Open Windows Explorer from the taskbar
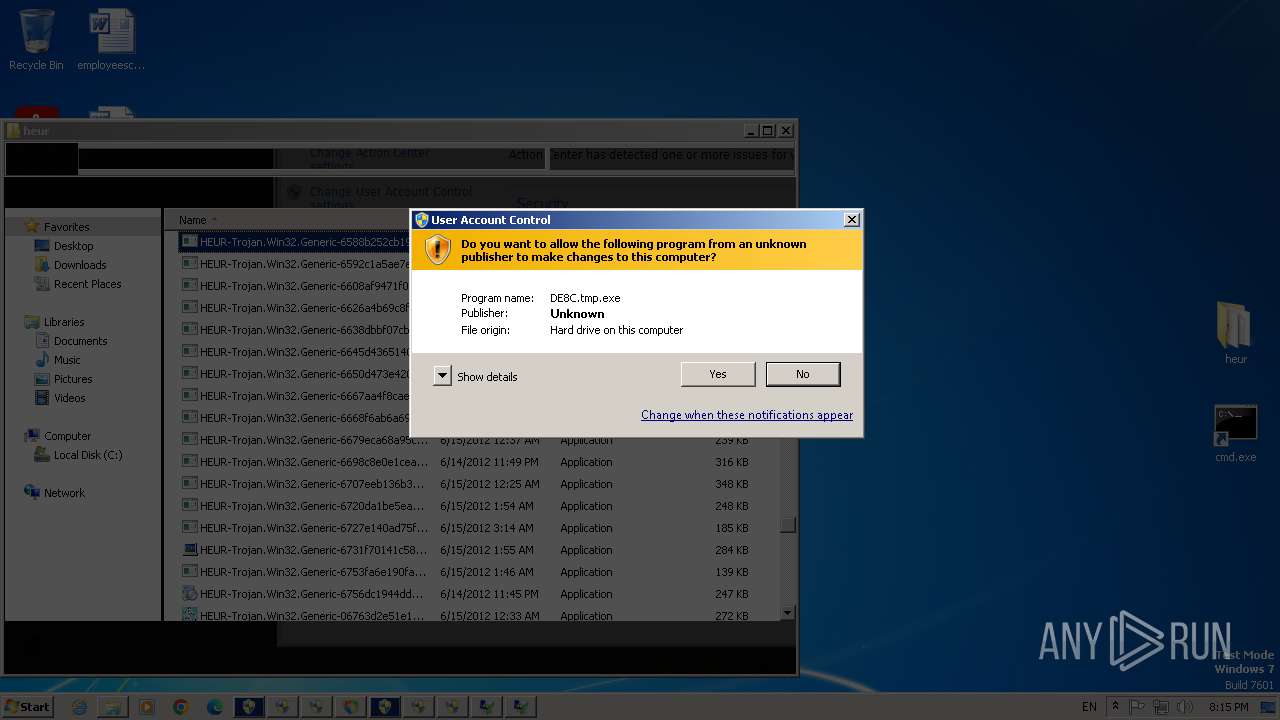Screen dimensions: 1280x720 pos(113,707)
